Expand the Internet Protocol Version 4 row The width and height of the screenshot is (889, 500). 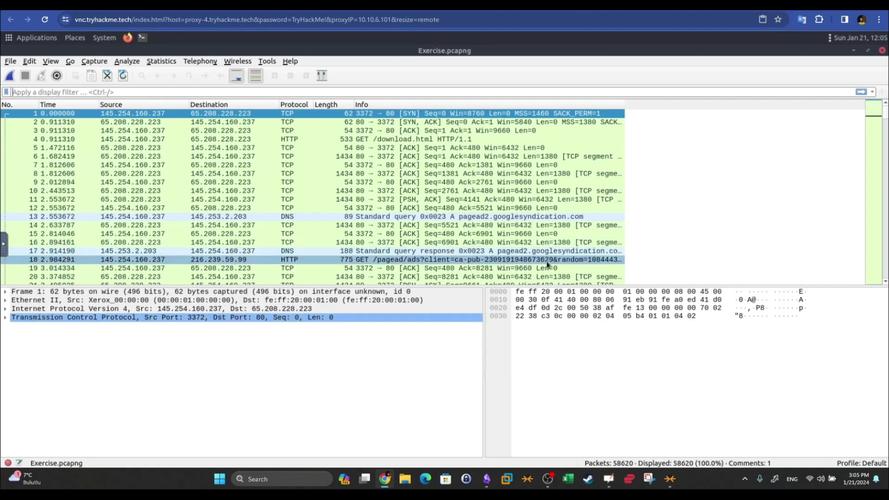click(x=5, y=309)
